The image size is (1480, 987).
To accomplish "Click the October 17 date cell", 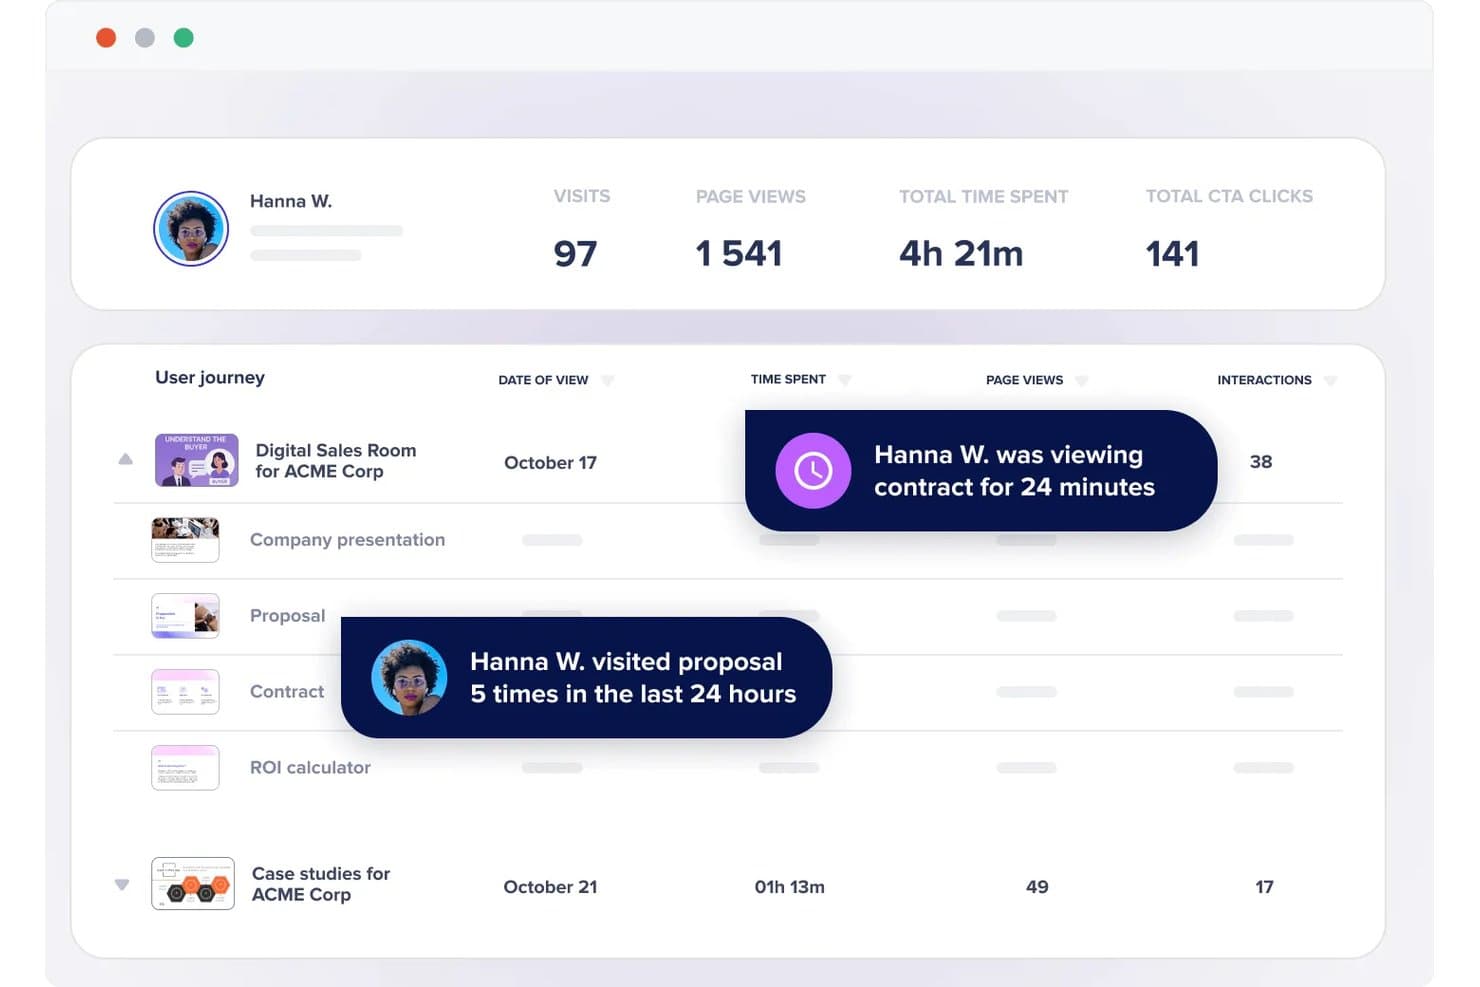I will [x=550, y=463].
